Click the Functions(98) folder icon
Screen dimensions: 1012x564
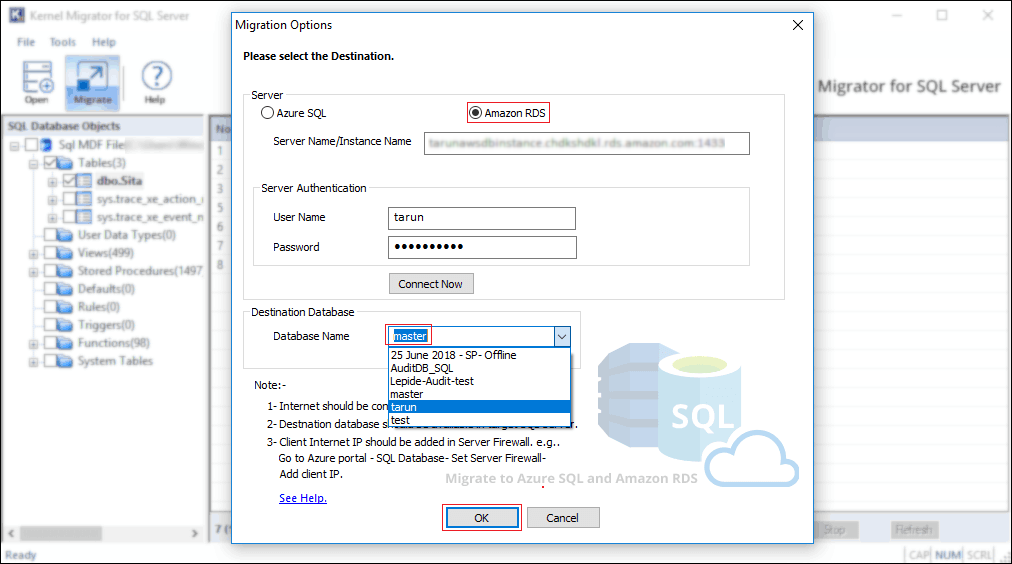(x=65, y=343)
